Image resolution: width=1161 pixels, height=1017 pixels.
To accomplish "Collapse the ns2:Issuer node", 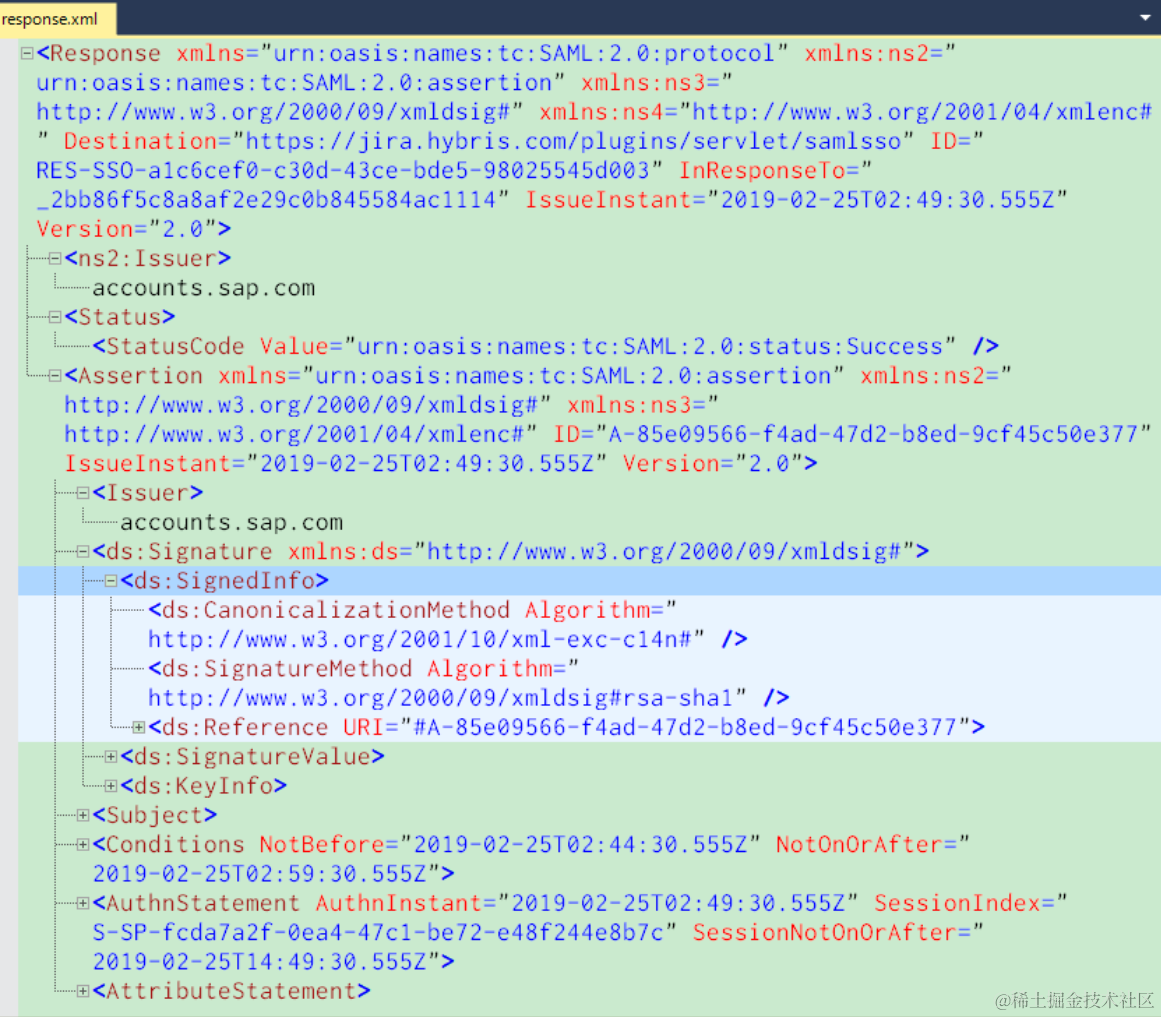I will 55,258.
